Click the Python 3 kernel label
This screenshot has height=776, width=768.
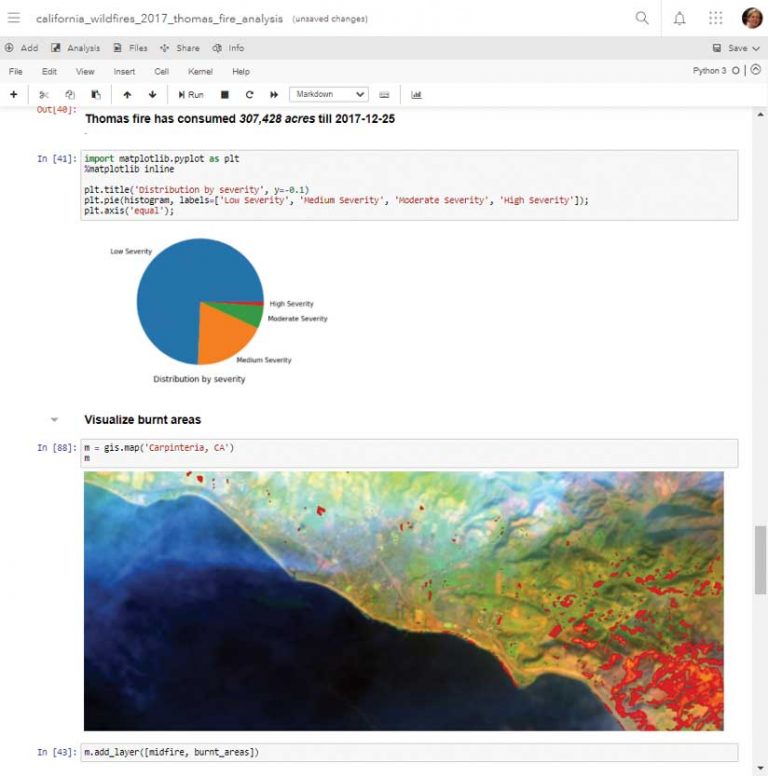(x=709, y=71)
